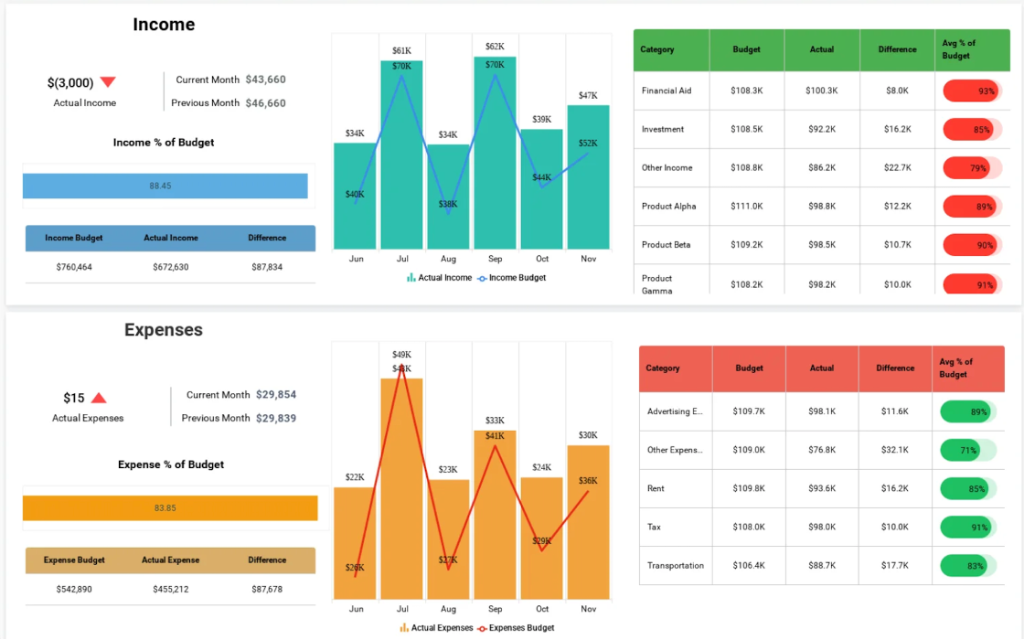Click Advertising 89% green progress pill

(968, 412)
